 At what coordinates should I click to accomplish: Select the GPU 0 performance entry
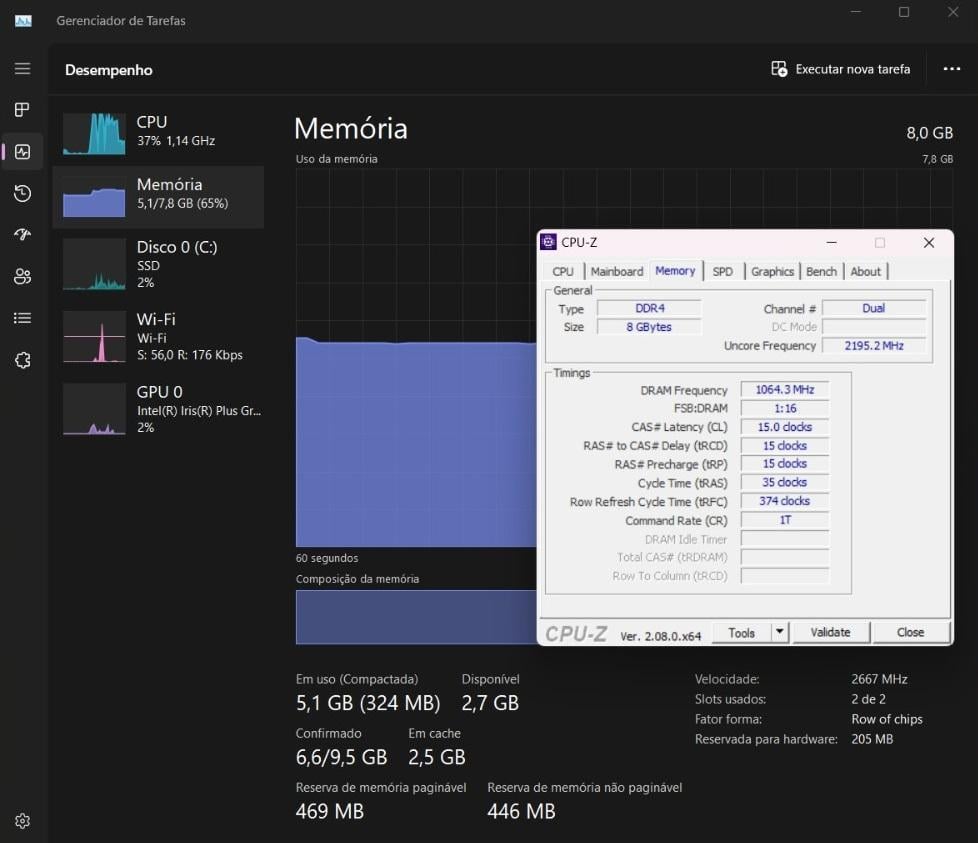coord(158,409)
